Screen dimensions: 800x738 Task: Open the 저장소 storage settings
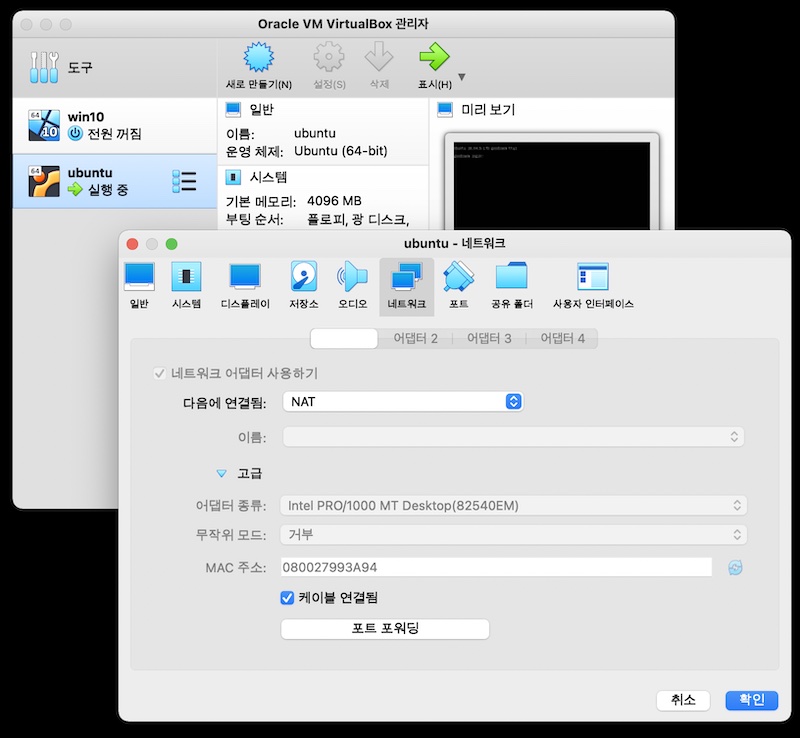point(304,286)
